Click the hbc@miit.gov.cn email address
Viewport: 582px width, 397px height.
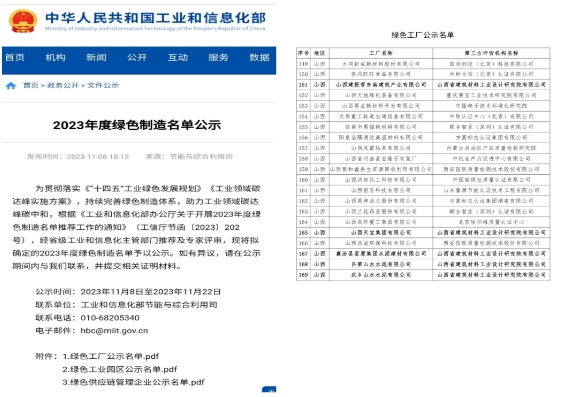pyautogui.click(x=114, y=331)
